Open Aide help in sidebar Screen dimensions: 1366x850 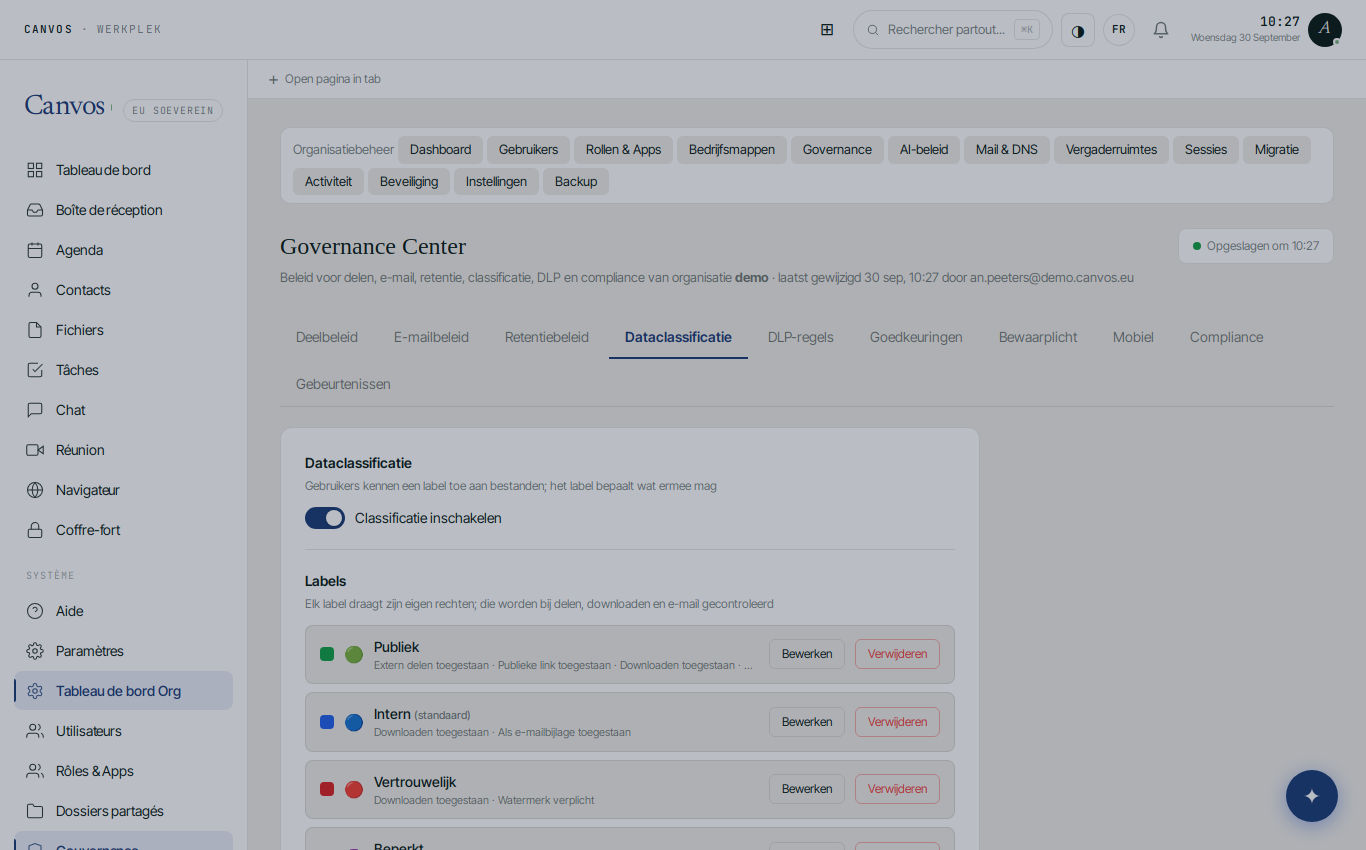[x=123, y=611]
